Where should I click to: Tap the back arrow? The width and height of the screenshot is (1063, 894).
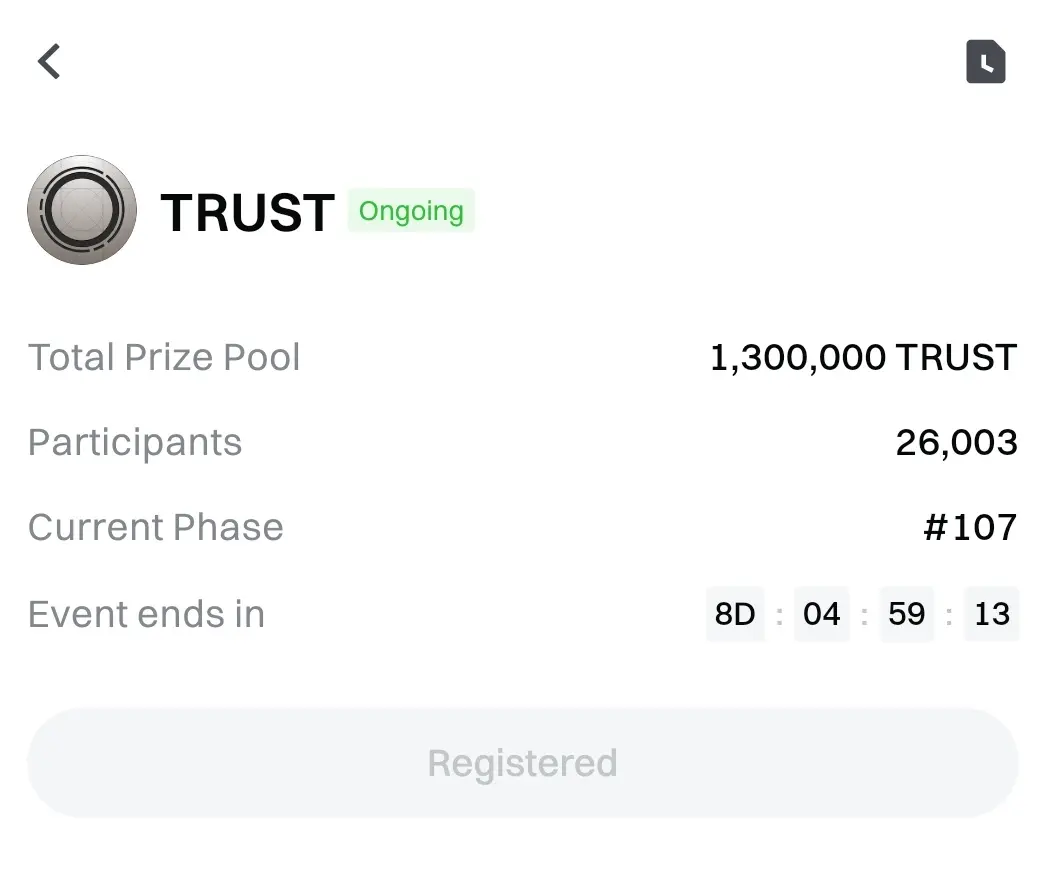point(49,61)
